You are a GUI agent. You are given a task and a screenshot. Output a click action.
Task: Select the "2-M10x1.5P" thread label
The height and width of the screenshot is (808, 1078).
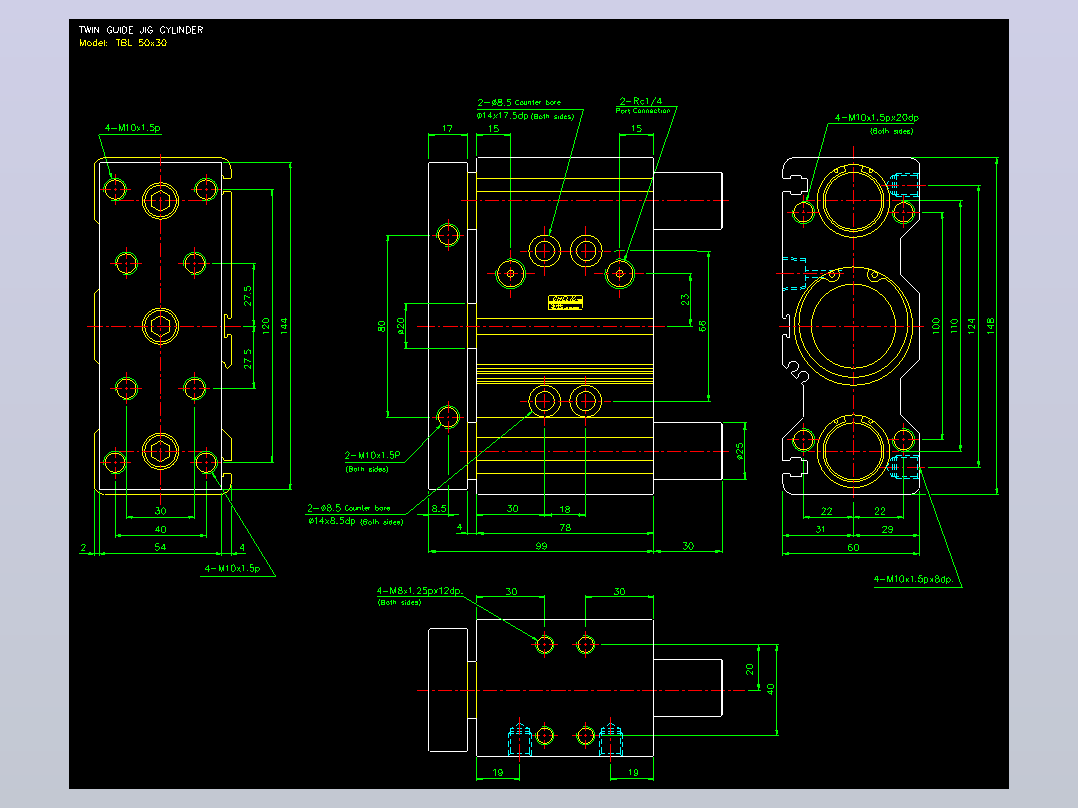(x=372, y=455)
